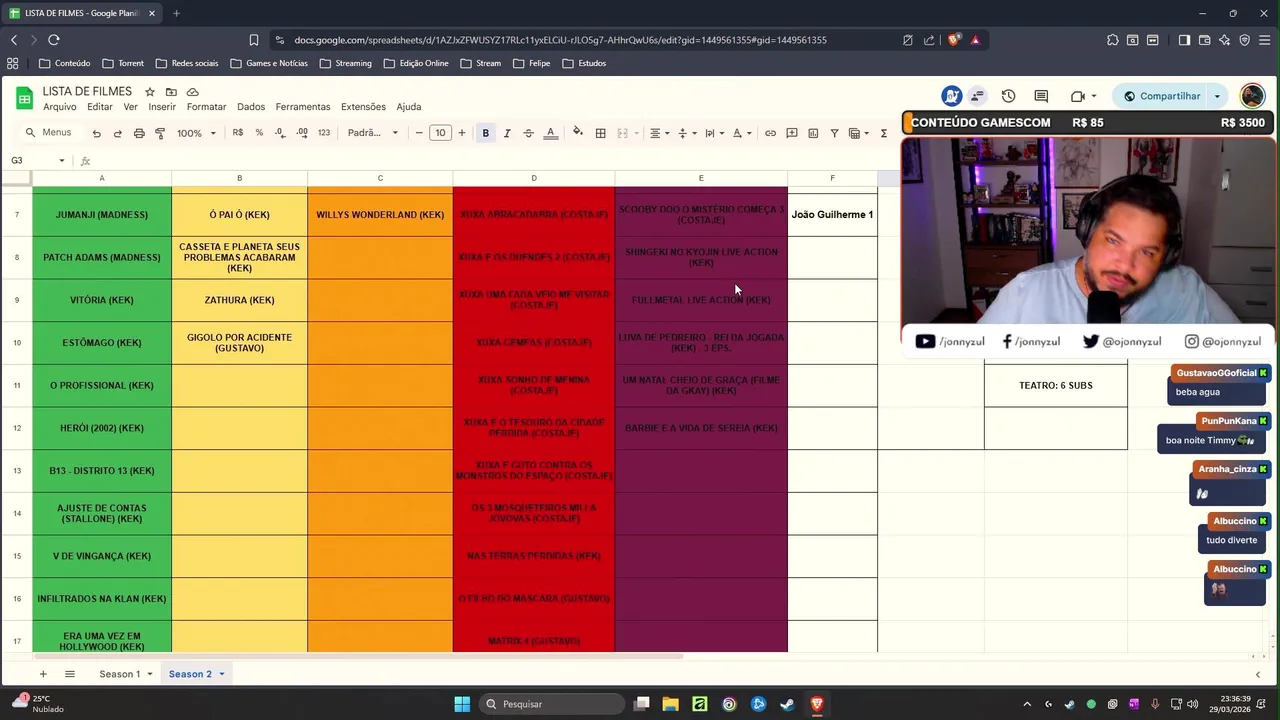Redo the last action in the toolbar
The image size is (1280, 720).
coord(117,133)
